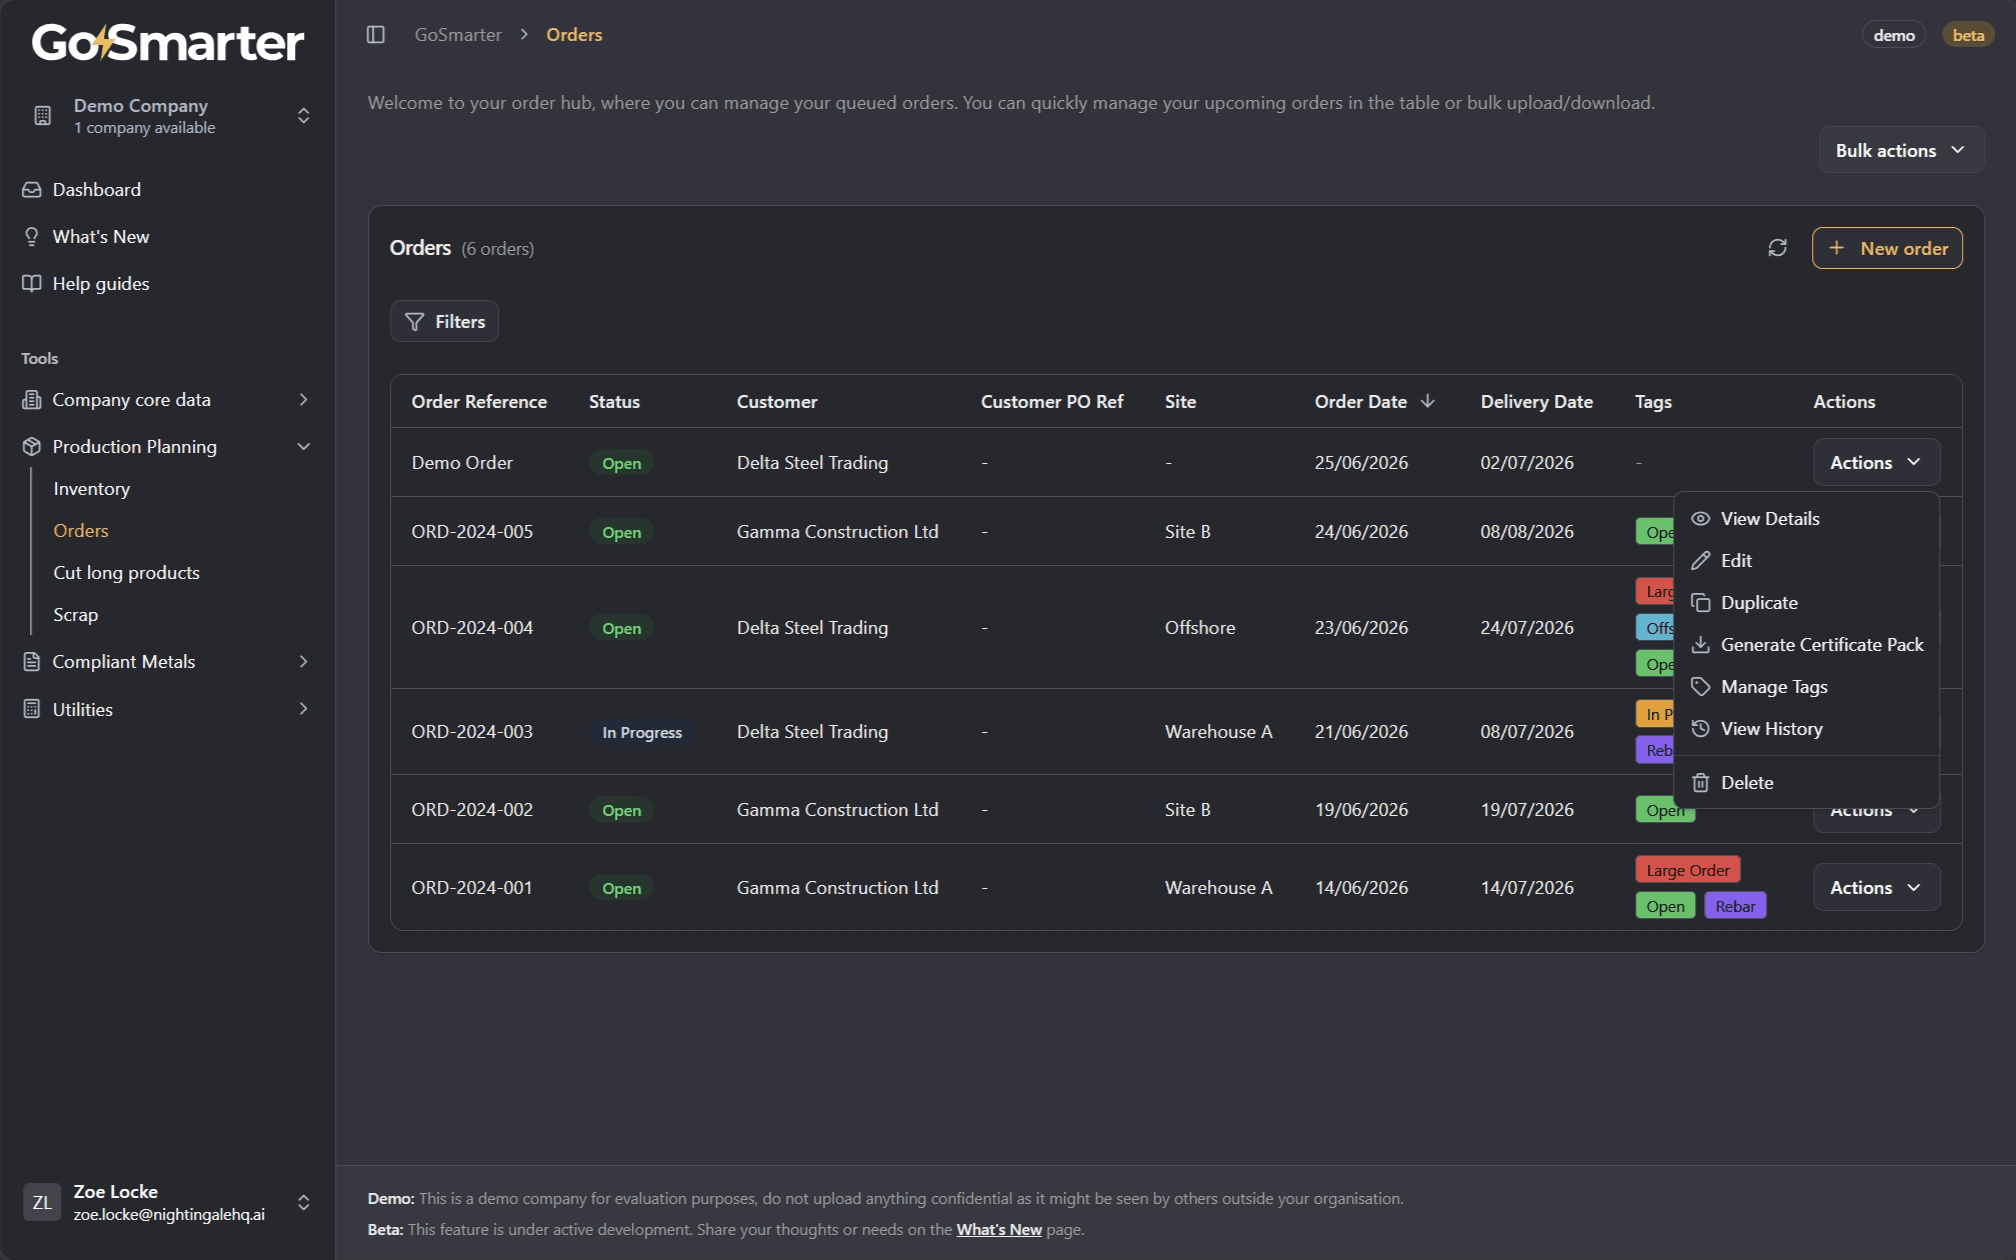Click the plus icon in New order
The height and width of the screenshot is (1260, 2016).
click(1836, 248)
